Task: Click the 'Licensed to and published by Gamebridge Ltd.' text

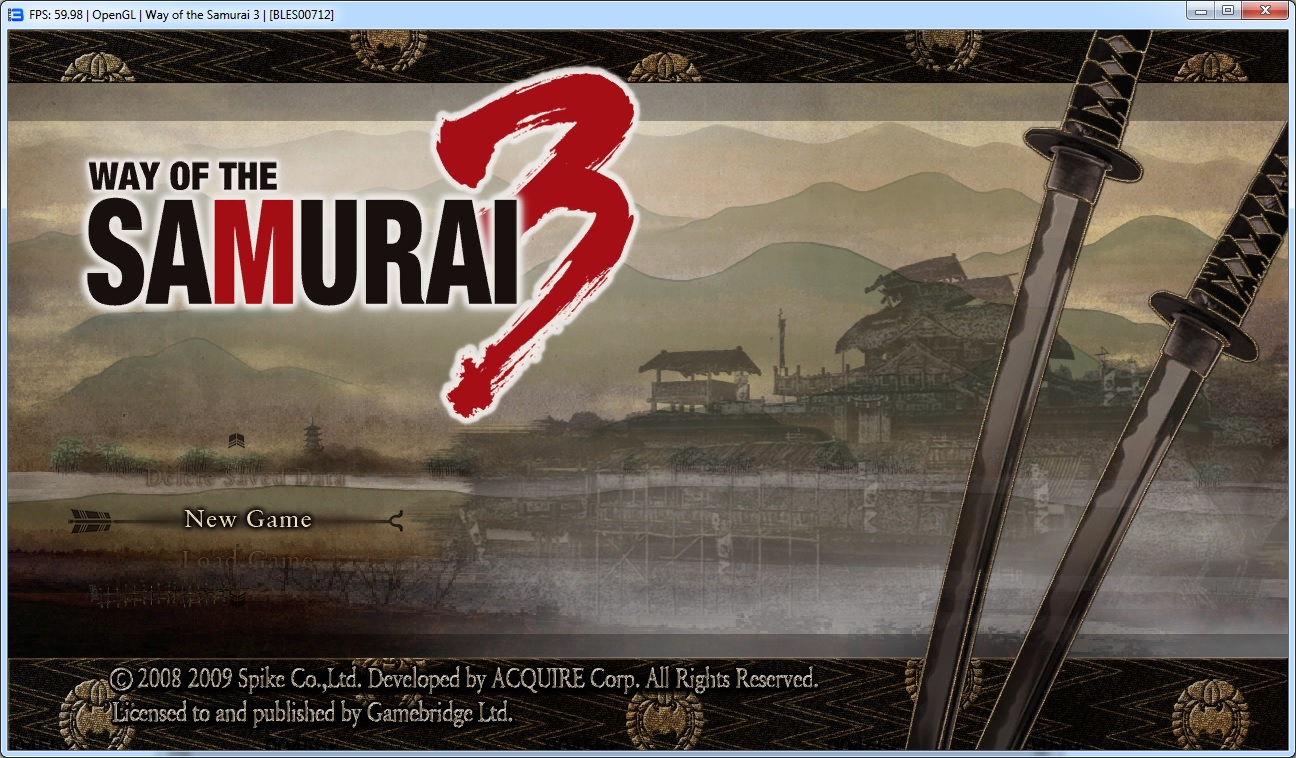Action: (x=313, y=713)
